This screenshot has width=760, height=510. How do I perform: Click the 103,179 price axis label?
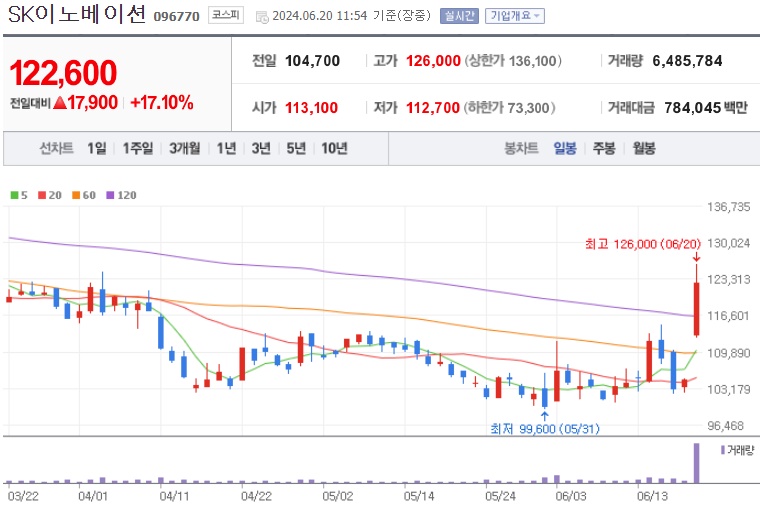pyautogui.click(x=728, y=389)
